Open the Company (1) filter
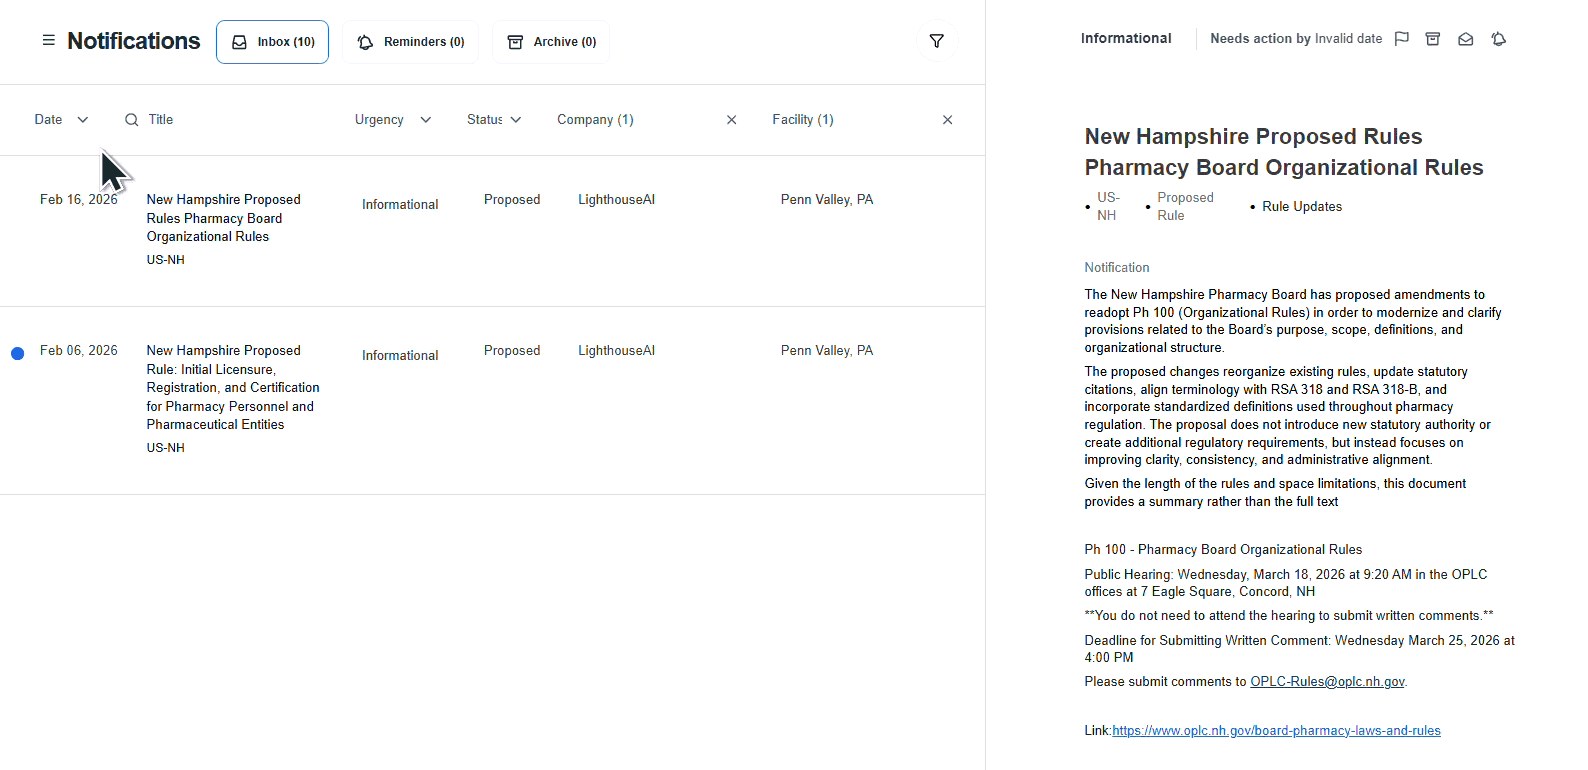This screenshot has height=770, width=1588. (x=595, y=120)
